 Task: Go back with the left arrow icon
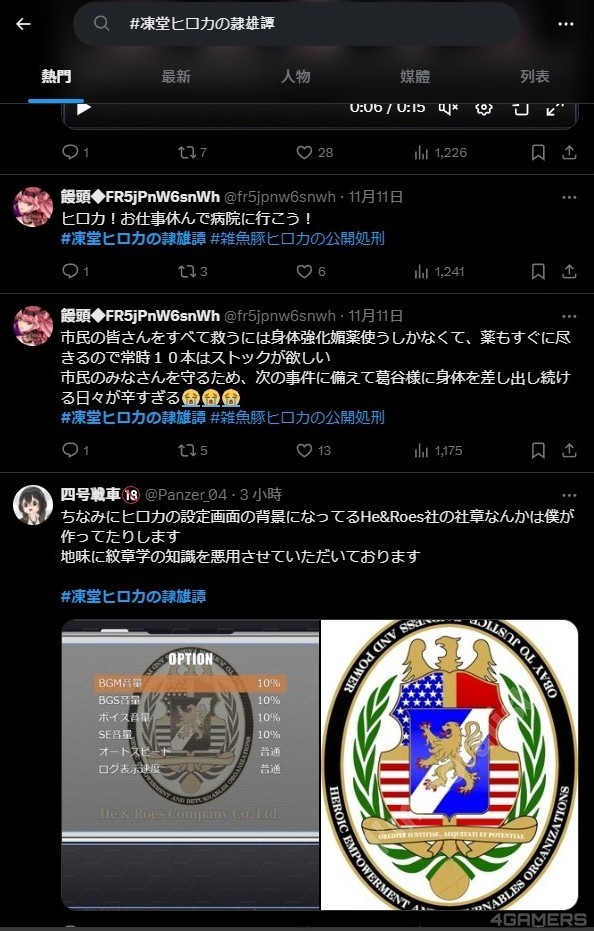click(23, 24)
